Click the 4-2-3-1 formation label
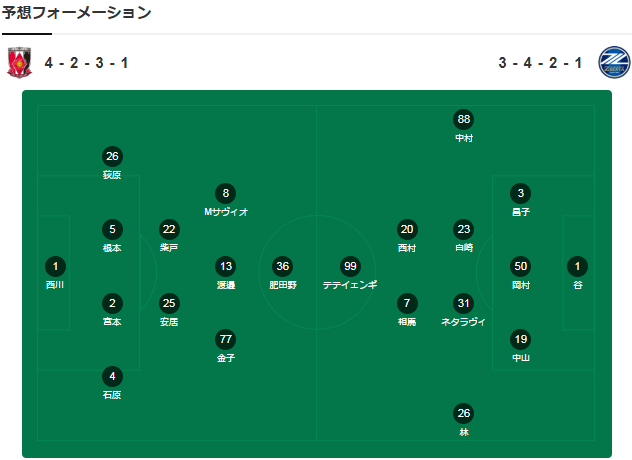The image size is (632, 460). [86, 63]
